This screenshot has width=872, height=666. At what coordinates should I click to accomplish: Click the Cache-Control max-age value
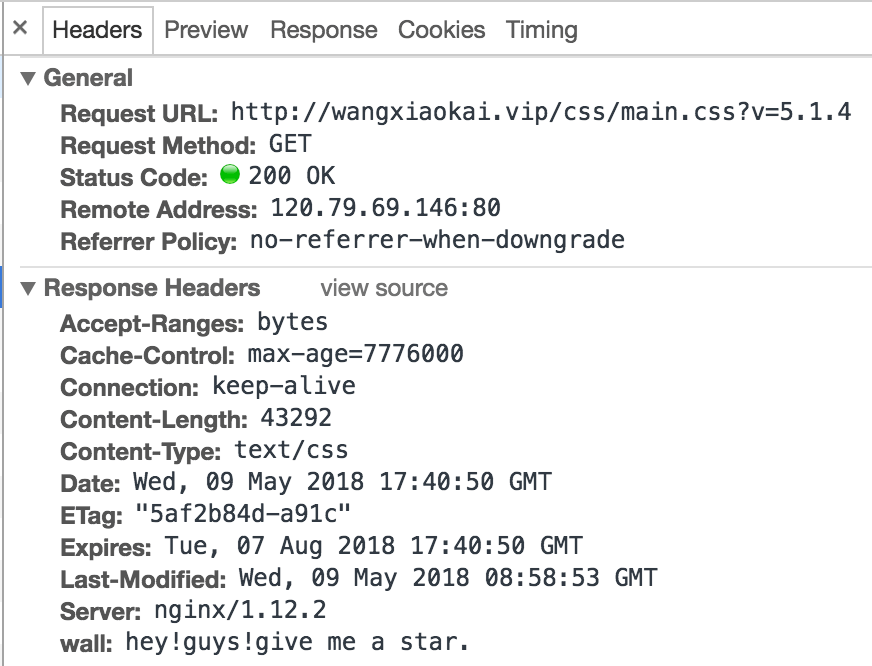pyautogui.click(x=355, y=354)
